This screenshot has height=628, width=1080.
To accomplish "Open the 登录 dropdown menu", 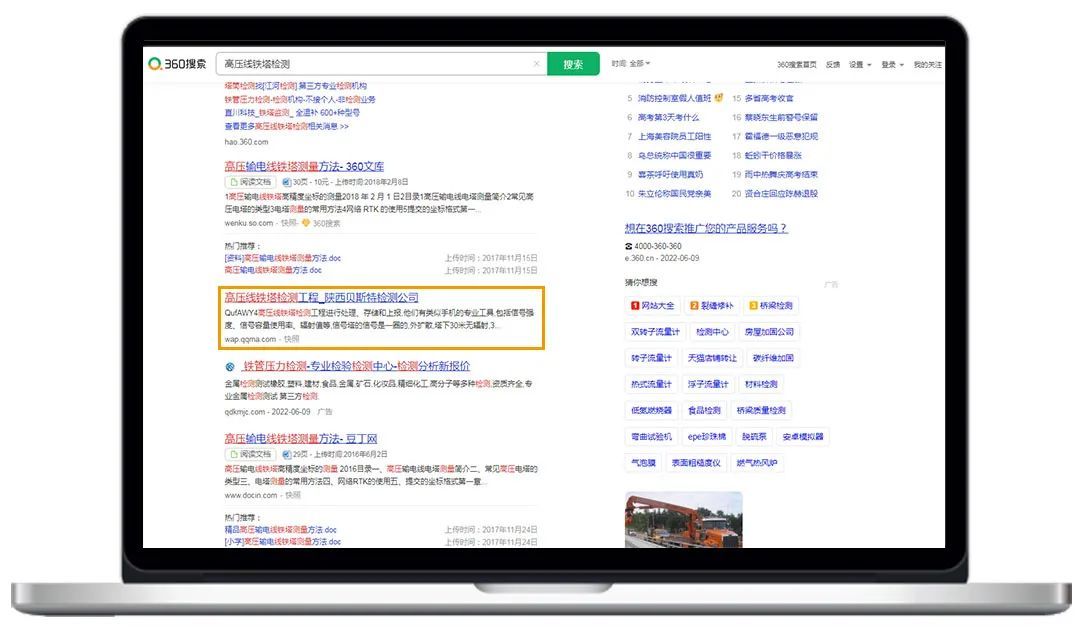I will pyautogui.click(x=892, y=65).
